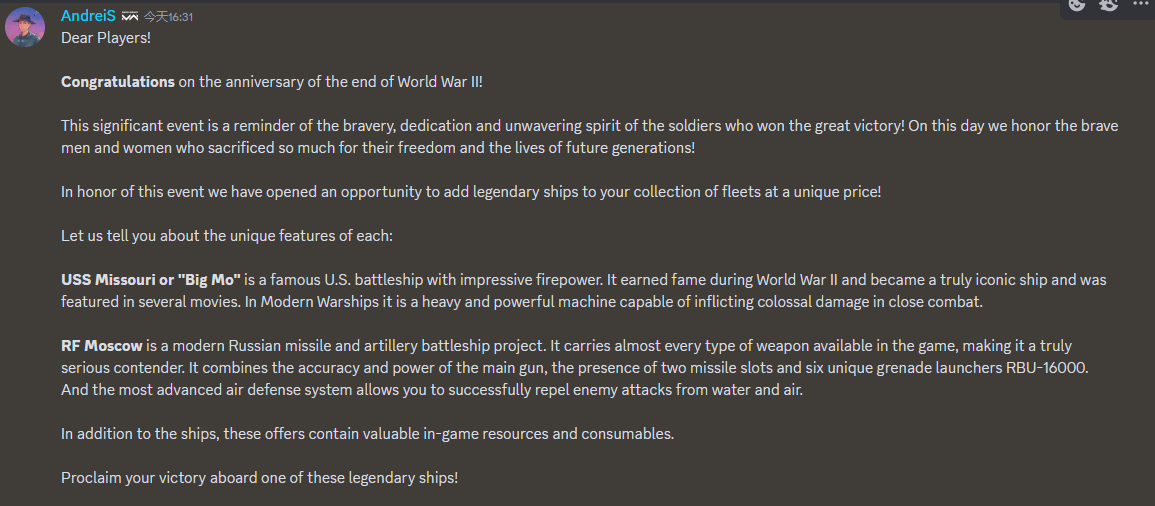Screen dimensions: 1155x506
Task: Click 'World War II!' in the congratulations line
Action: pyautogui.click(x=440, y=82)
